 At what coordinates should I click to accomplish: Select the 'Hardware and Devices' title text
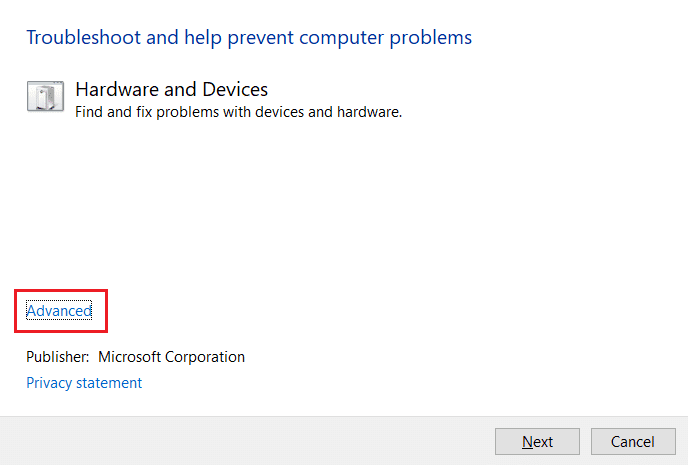click(171, 90)
